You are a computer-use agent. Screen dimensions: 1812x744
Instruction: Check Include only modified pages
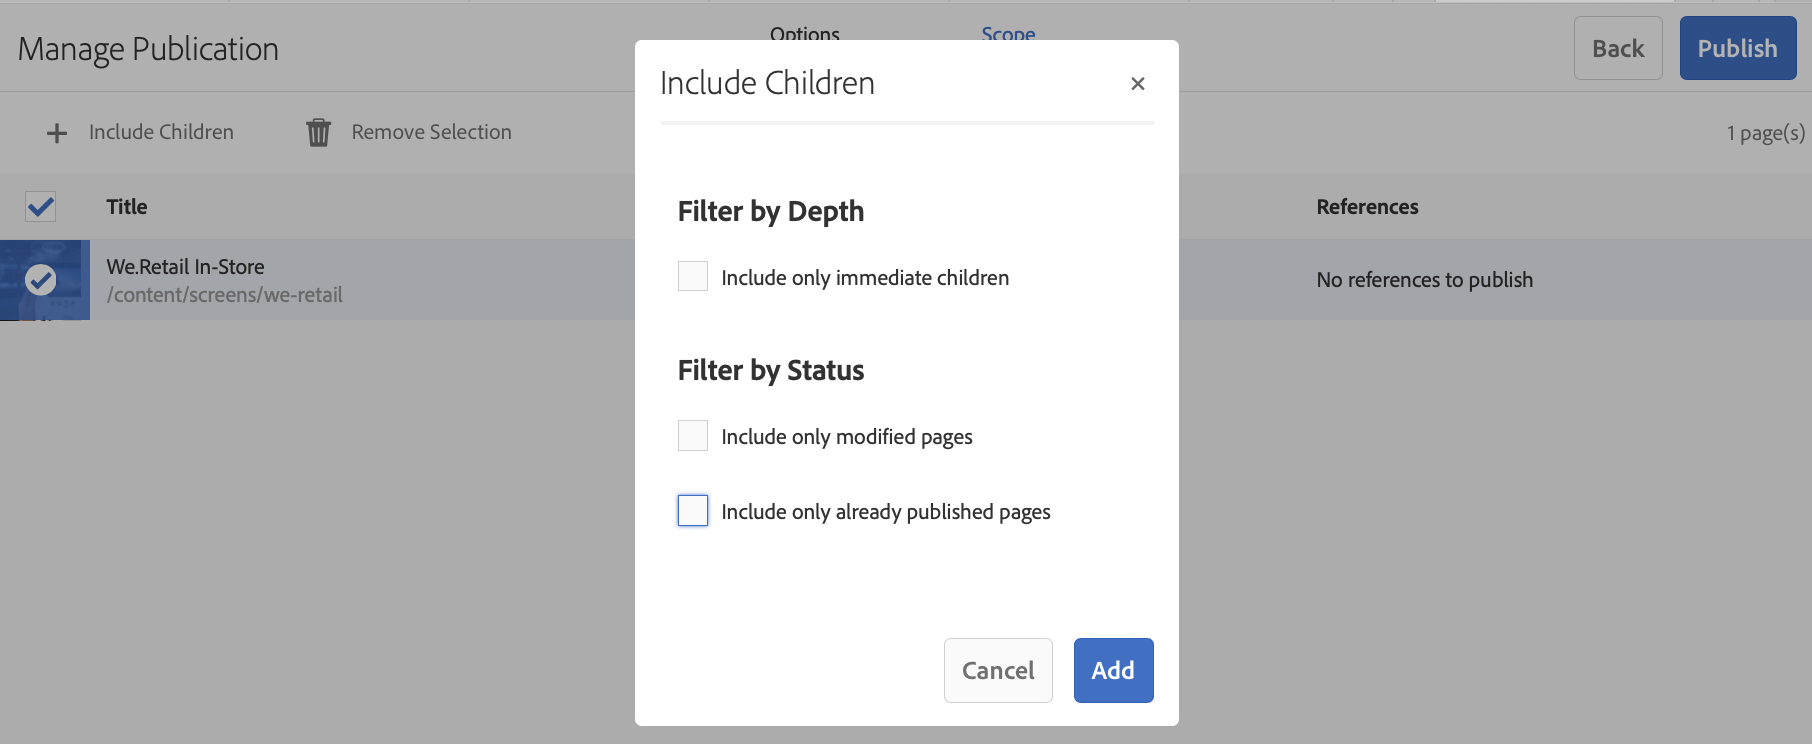(693, 435)
